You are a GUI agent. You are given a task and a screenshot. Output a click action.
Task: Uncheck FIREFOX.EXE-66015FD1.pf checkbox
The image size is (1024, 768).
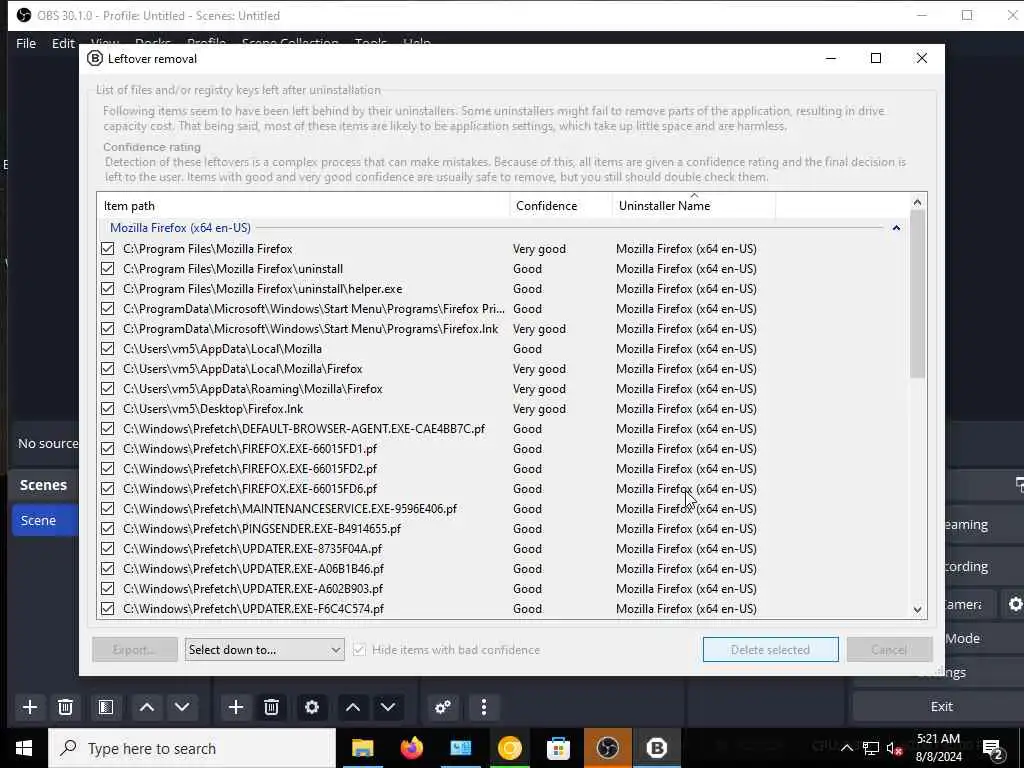click(108, 449)
